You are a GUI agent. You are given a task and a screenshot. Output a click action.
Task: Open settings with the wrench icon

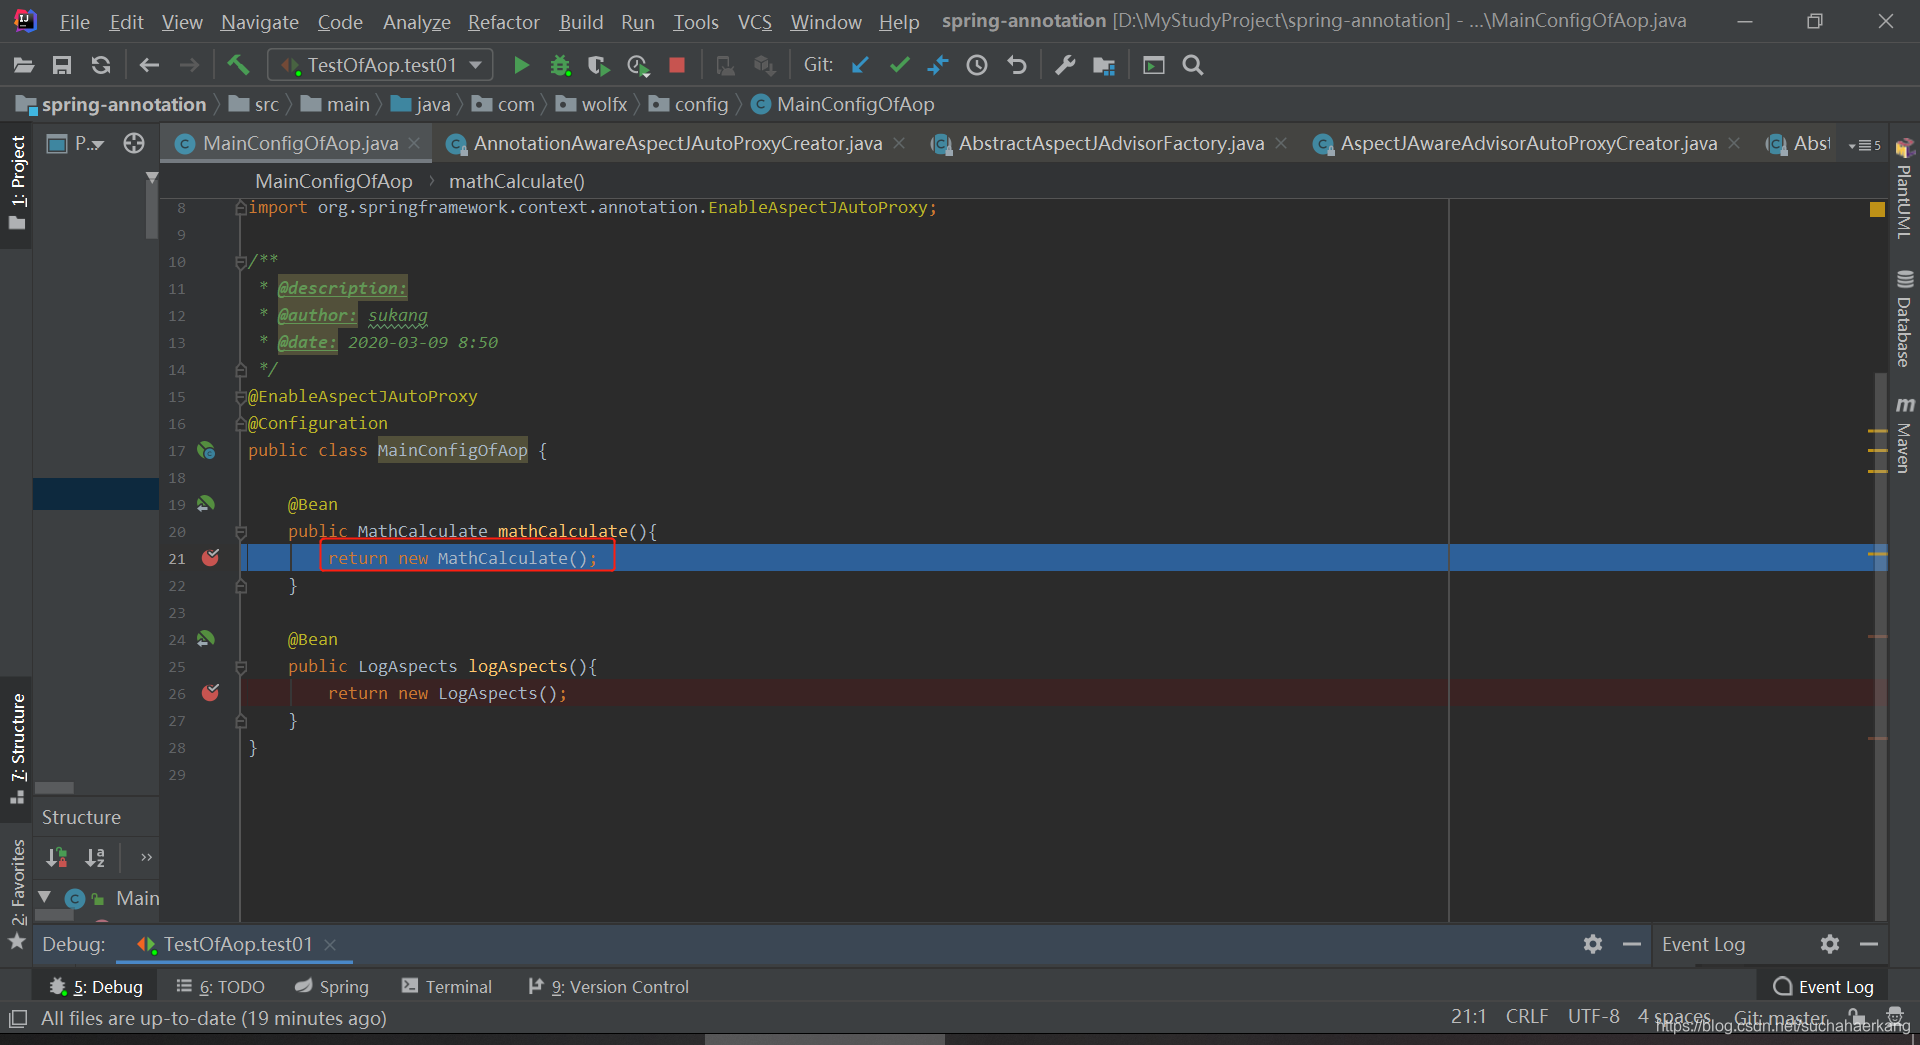[x=1065, y=66]
